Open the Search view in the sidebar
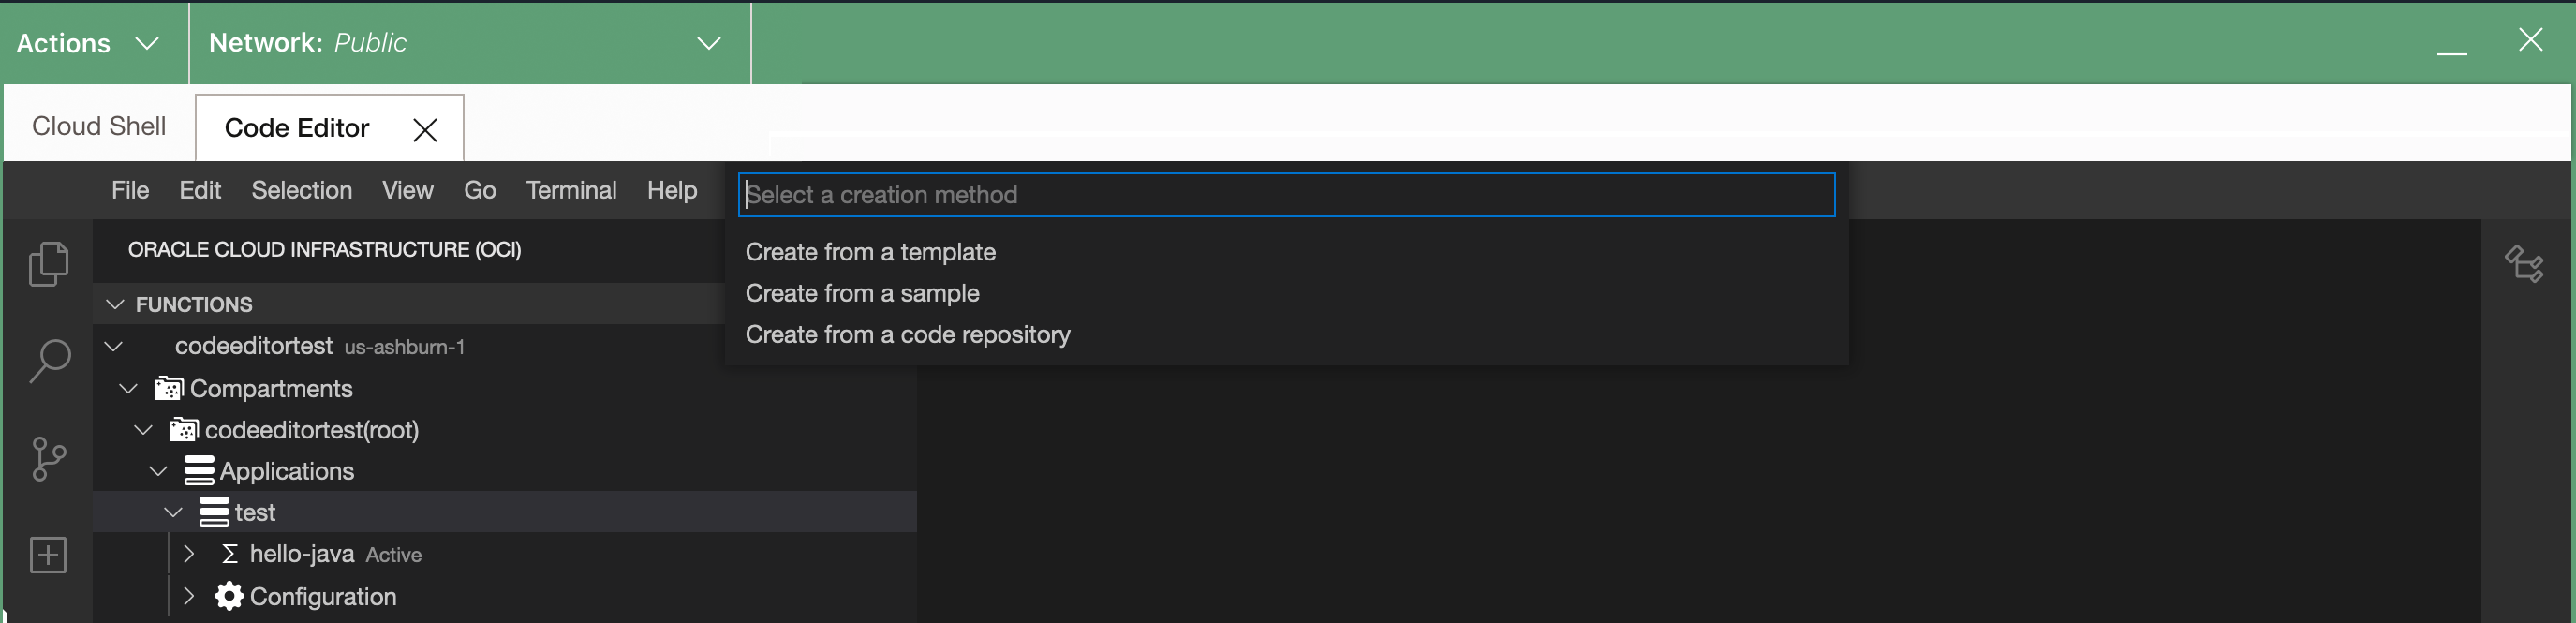2576x623 pixels. (x=48, y=360)
